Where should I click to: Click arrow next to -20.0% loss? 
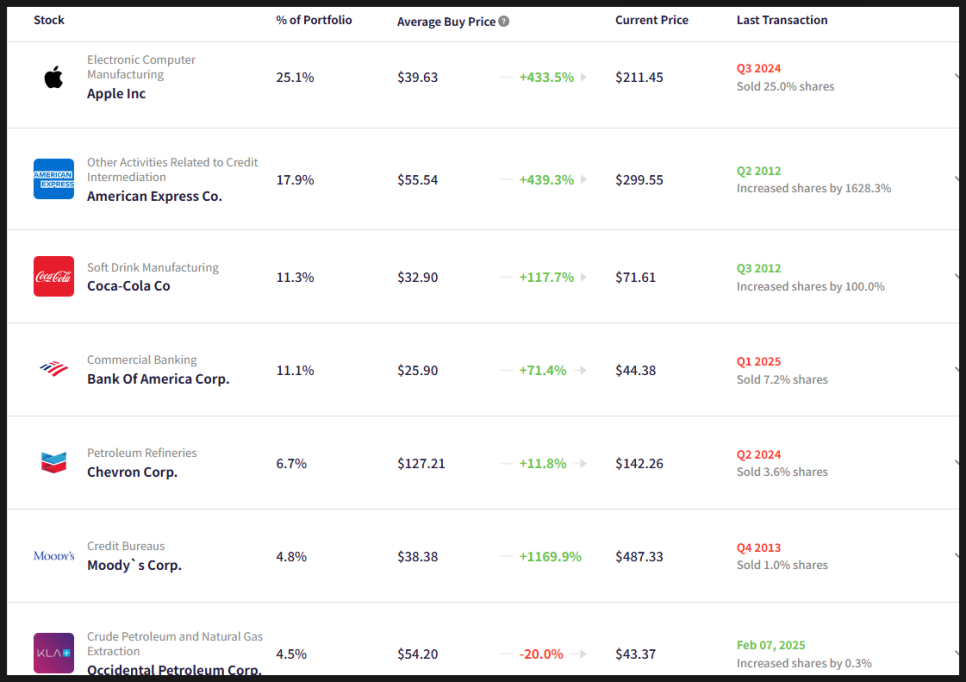[x=579, y=654]
